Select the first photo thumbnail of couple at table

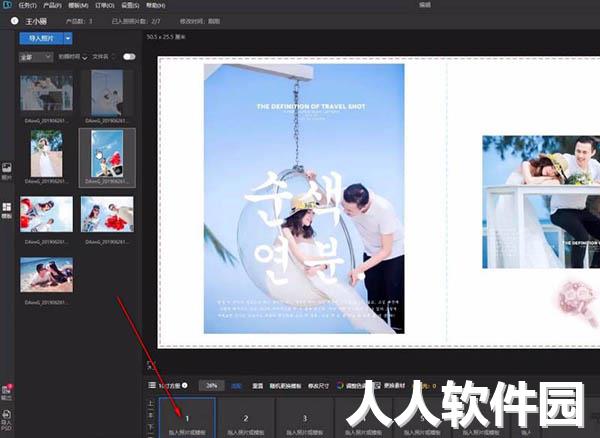[46, 93]
